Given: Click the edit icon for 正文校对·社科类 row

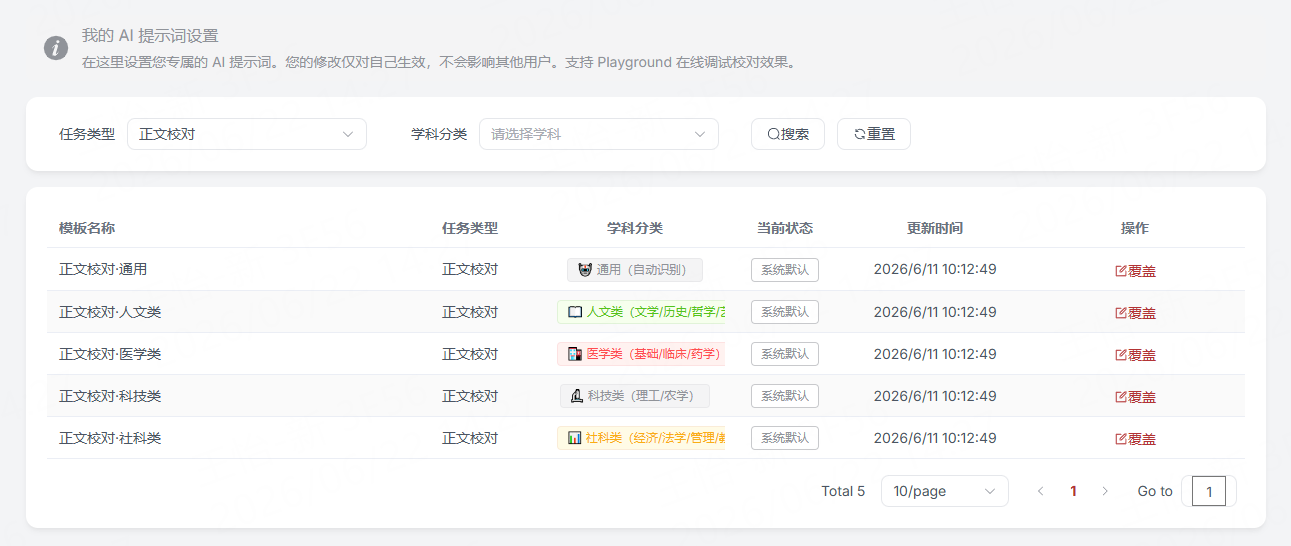Looking at the screenshot, I should pyautogui.click(x=1121, y=439).
